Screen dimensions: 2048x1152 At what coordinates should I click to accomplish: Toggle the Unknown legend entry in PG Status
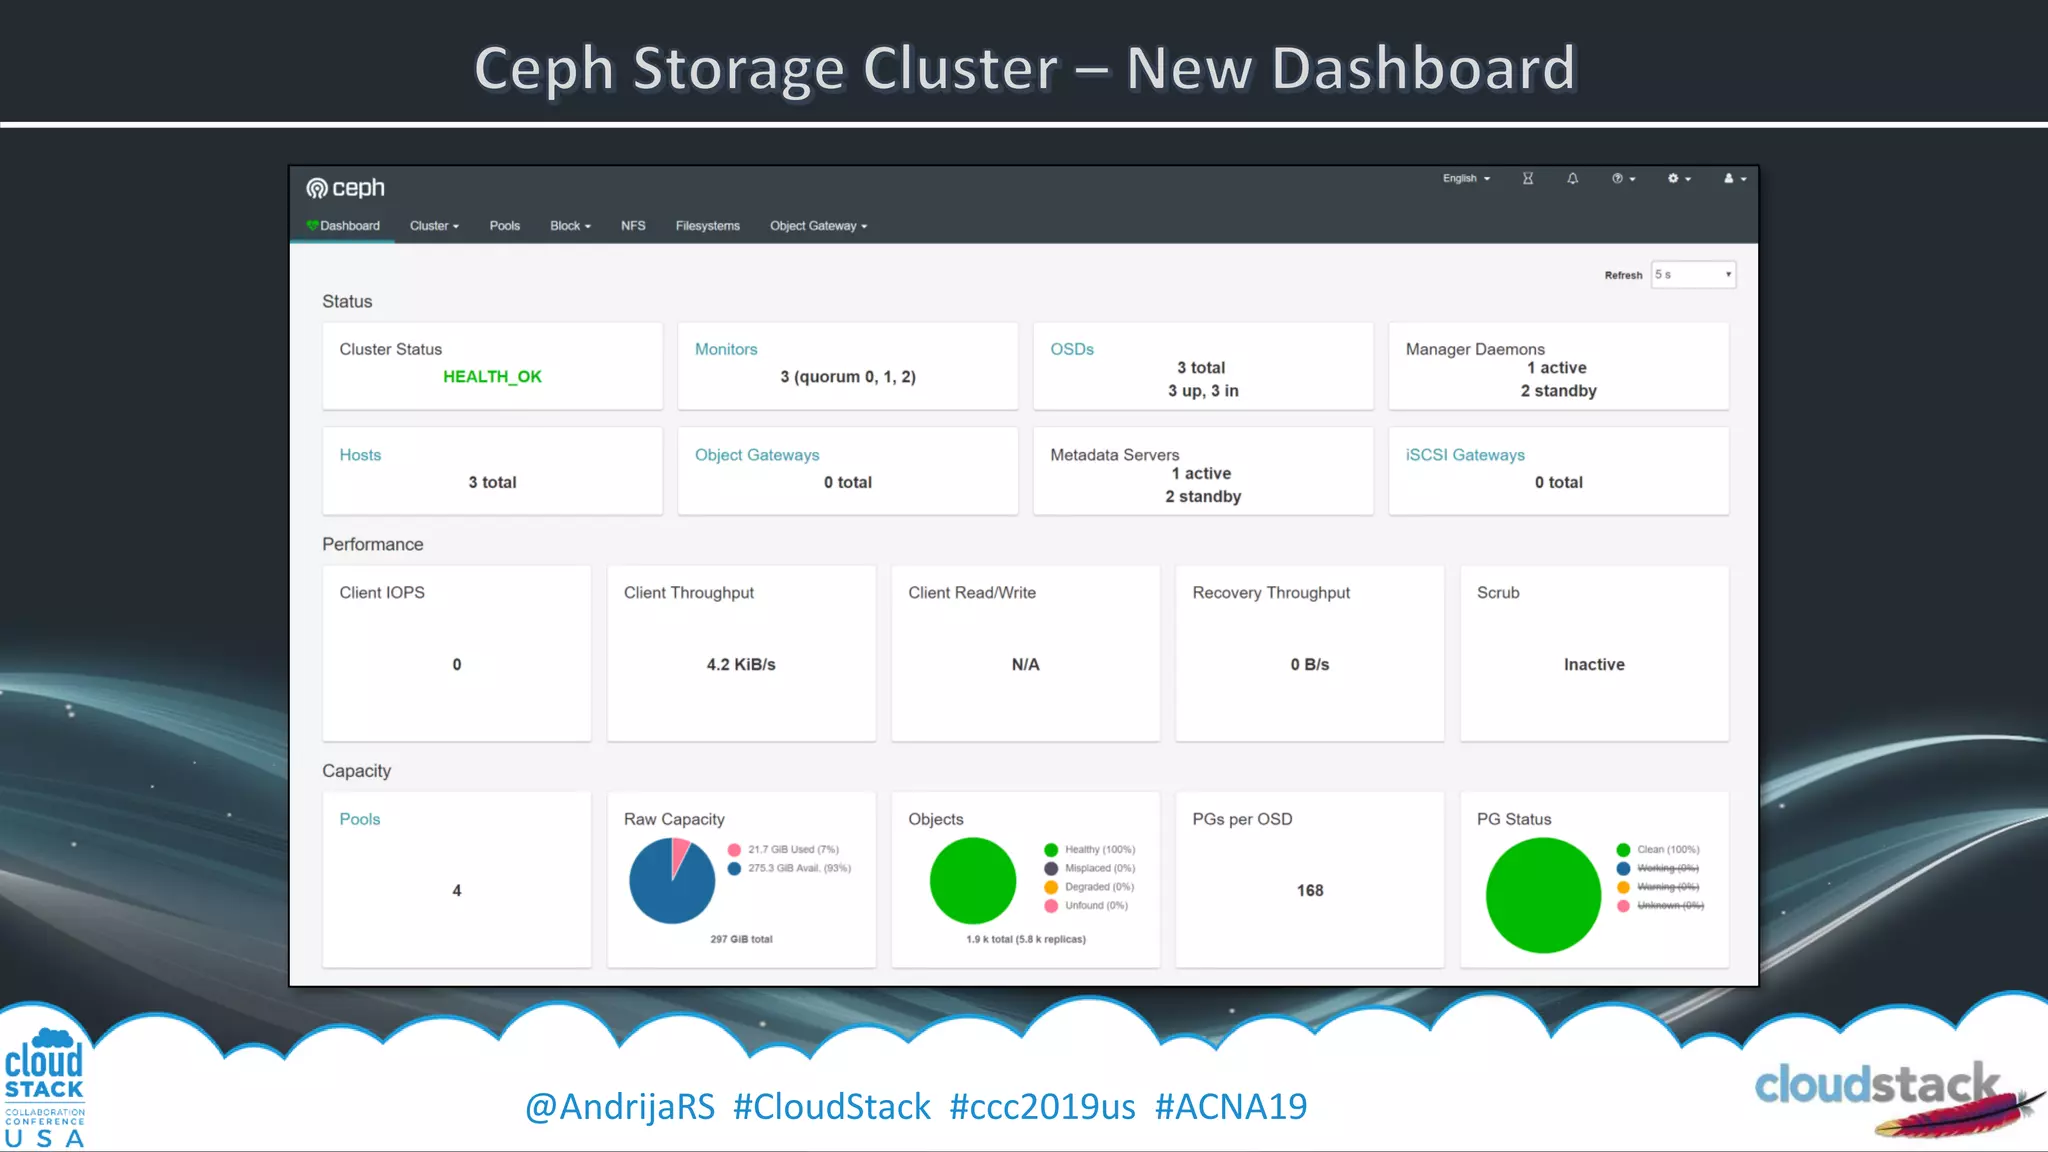coord(1660,905)
